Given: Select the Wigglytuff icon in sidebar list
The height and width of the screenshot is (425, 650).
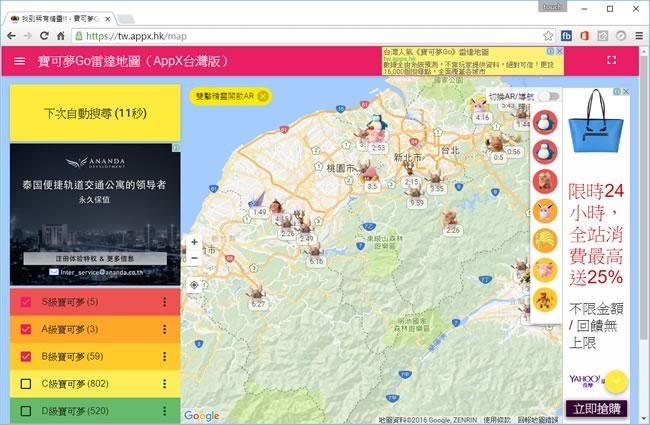Looking at the screenshot, I should [x=545, y=211].
